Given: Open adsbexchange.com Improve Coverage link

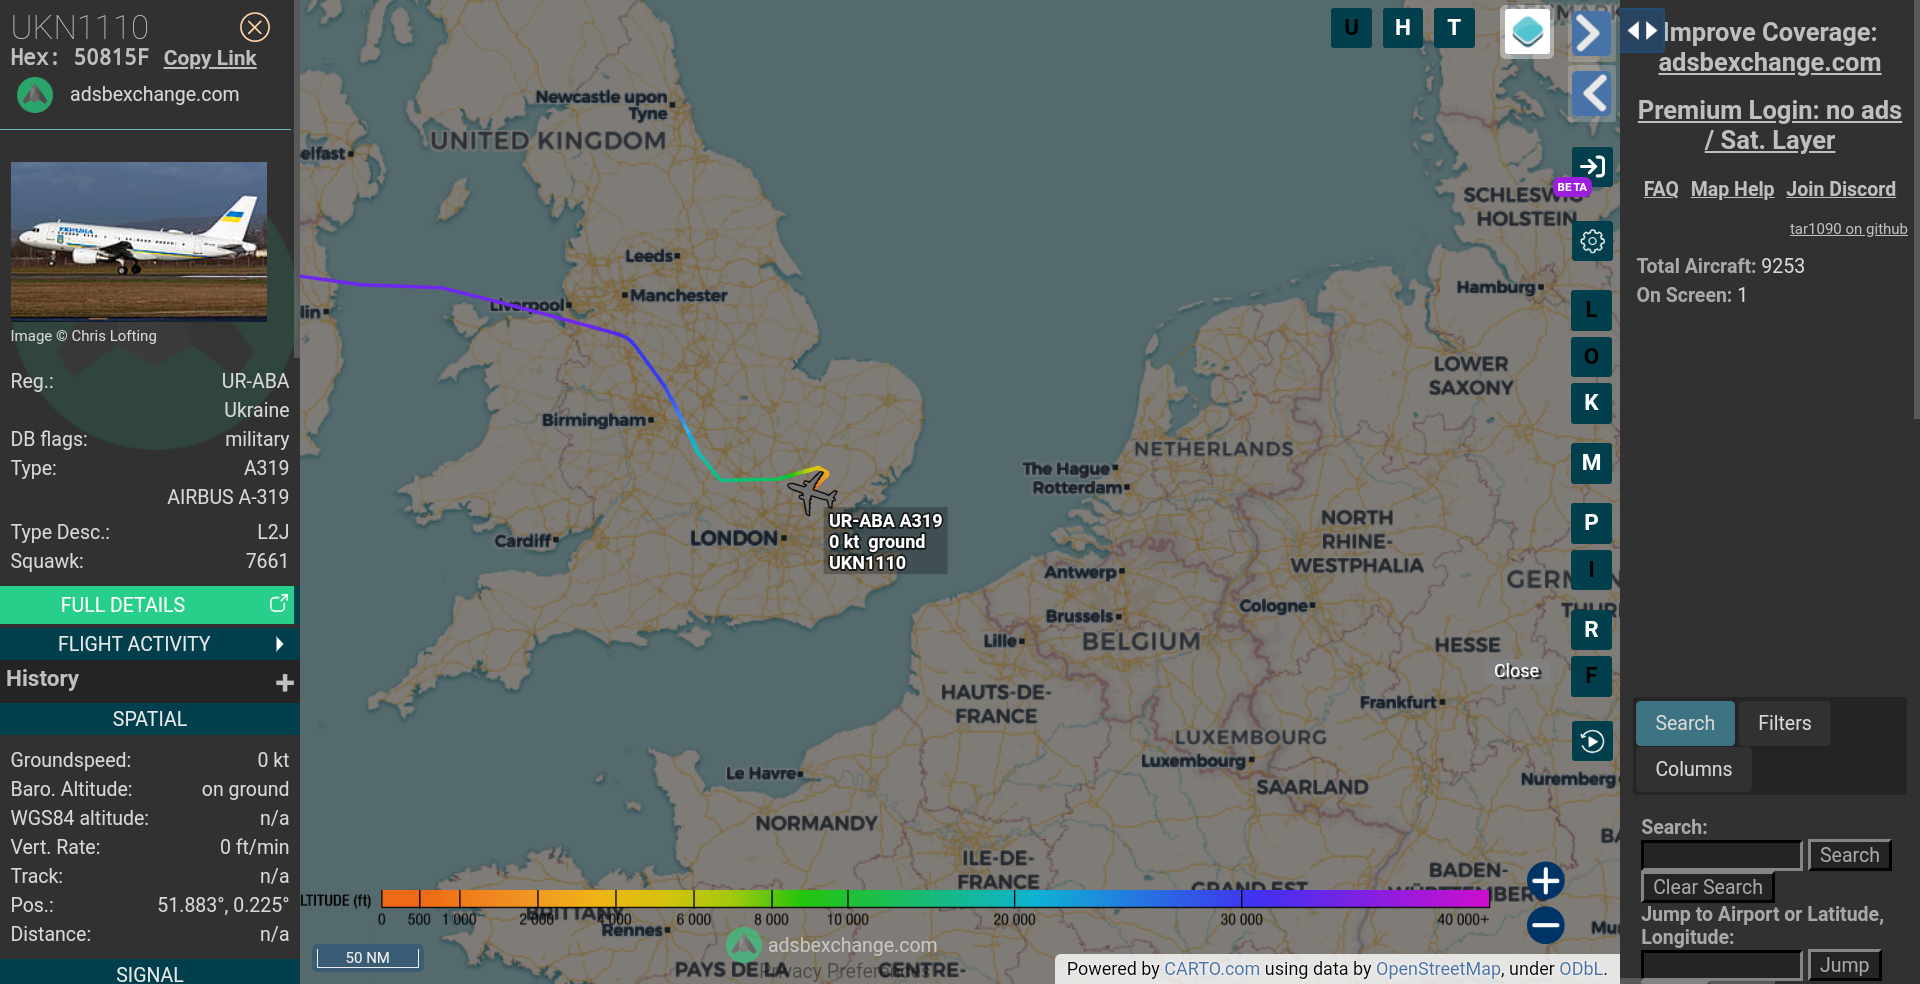Looking at the screenshot, I should pos(1769,62).
